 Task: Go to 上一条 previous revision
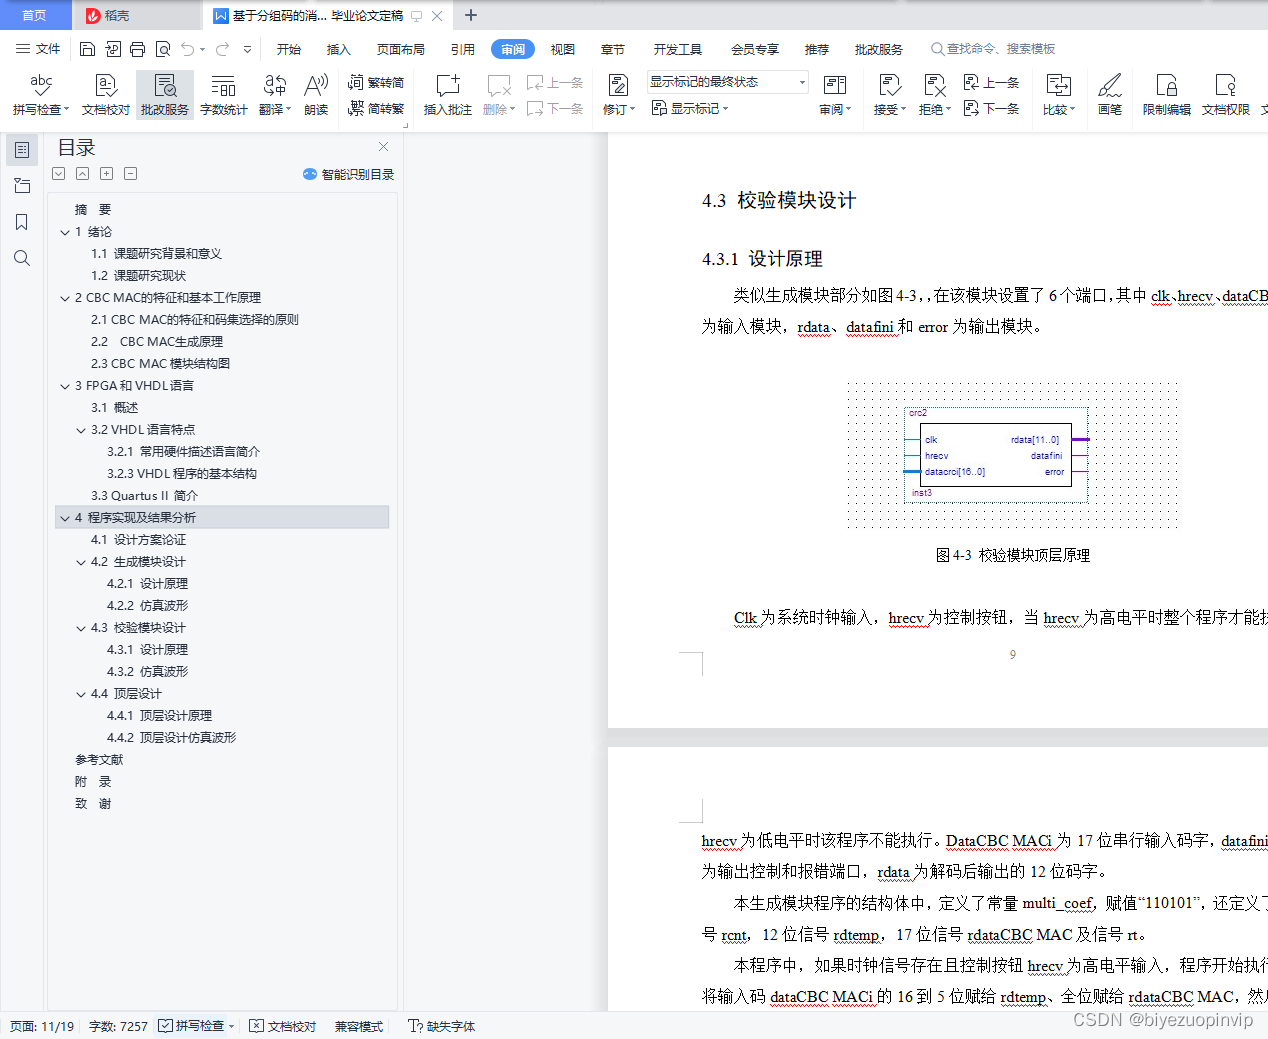(x=991, y=82)
